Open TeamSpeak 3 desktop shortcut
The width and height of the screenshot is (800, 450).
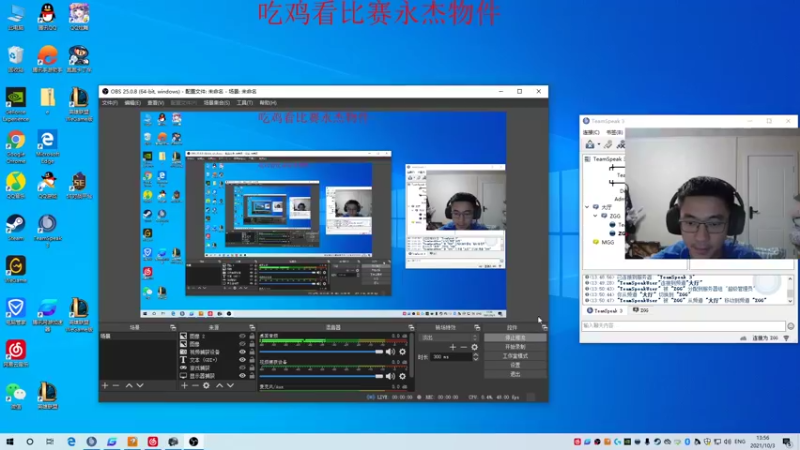[47, 230]
